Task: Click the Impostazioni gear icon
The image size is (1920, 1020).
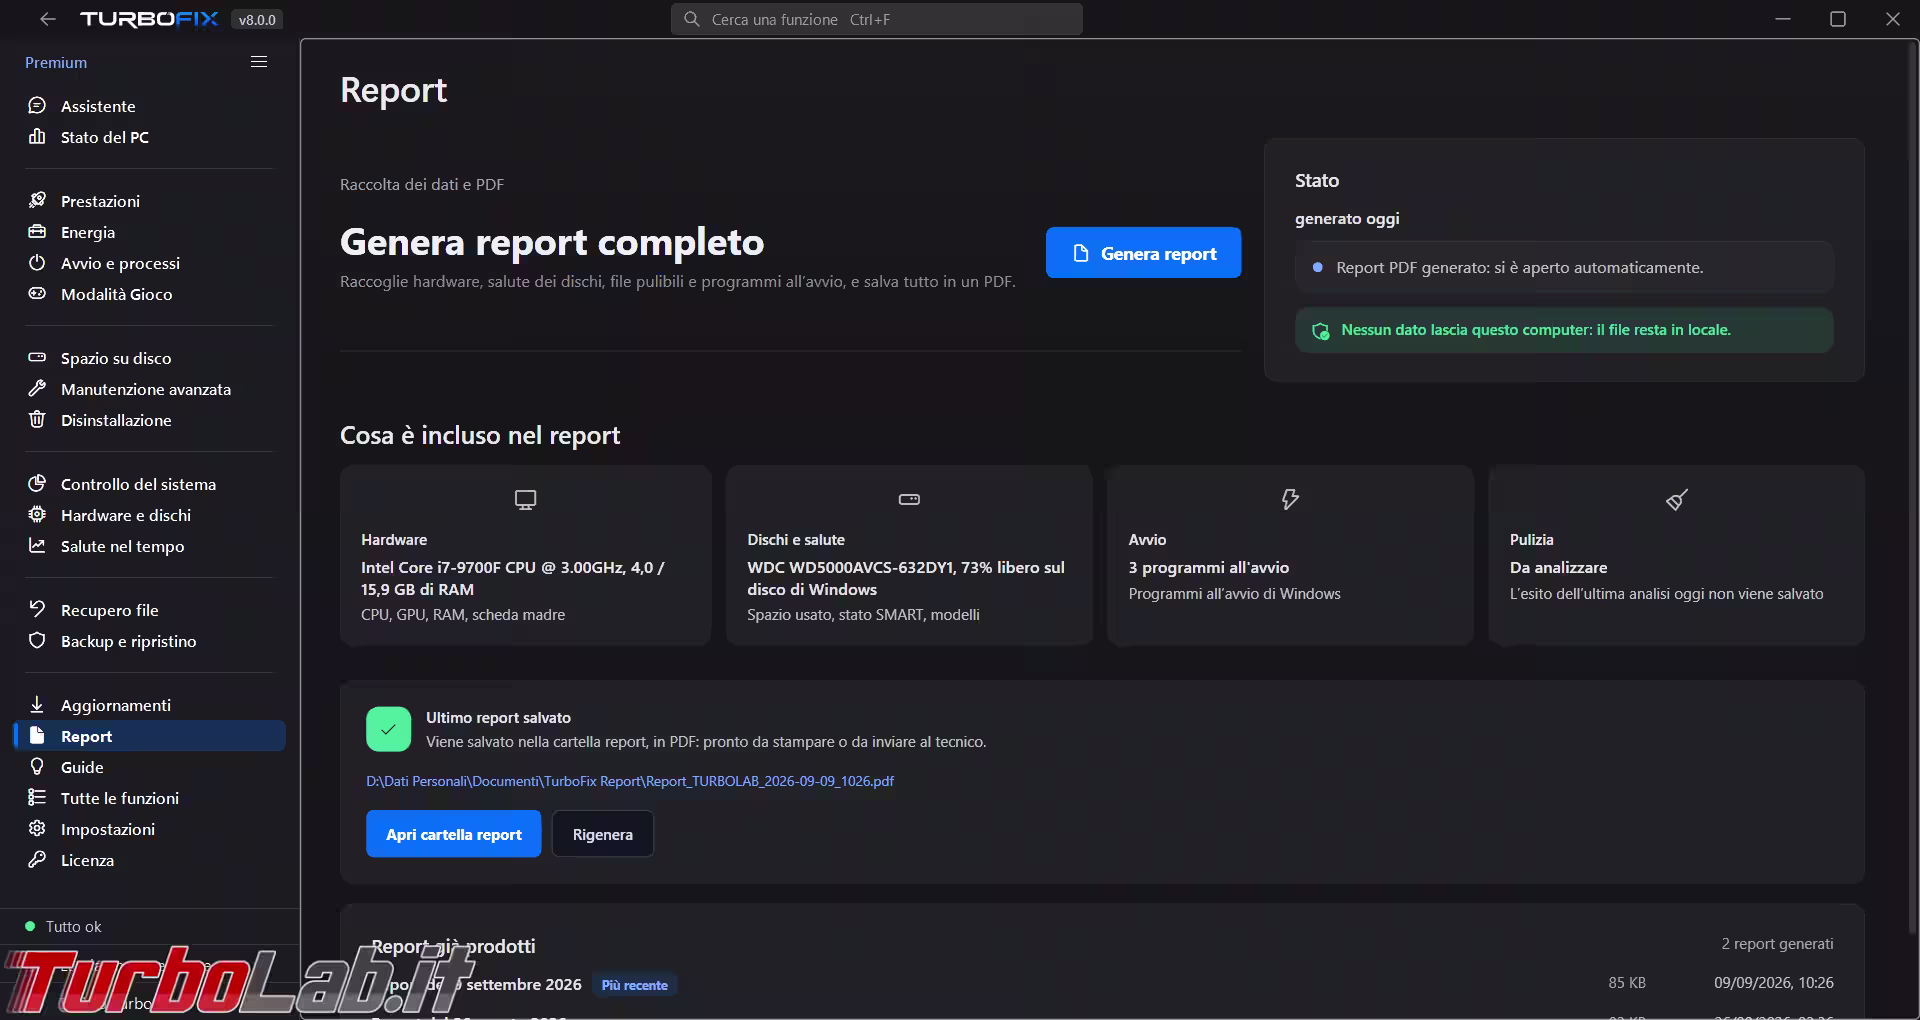Action: [37, 829]
